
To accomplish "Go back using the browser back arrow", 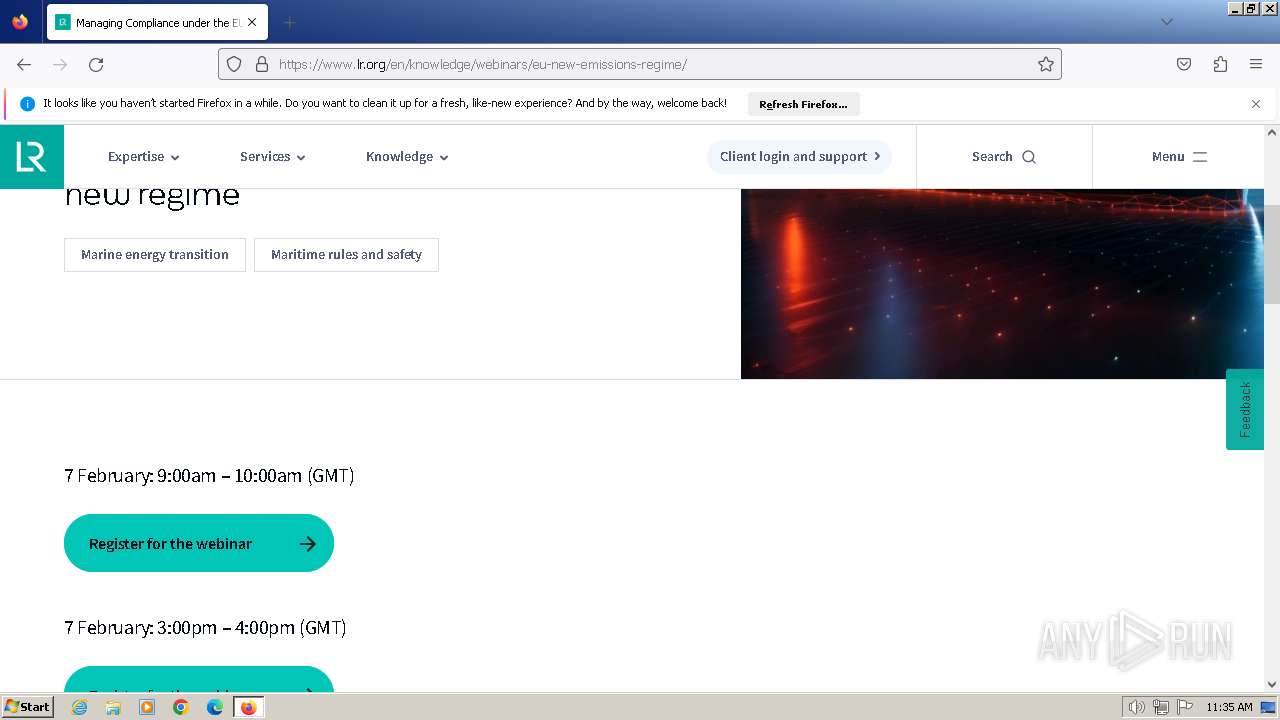I will (x=24, y=64).
